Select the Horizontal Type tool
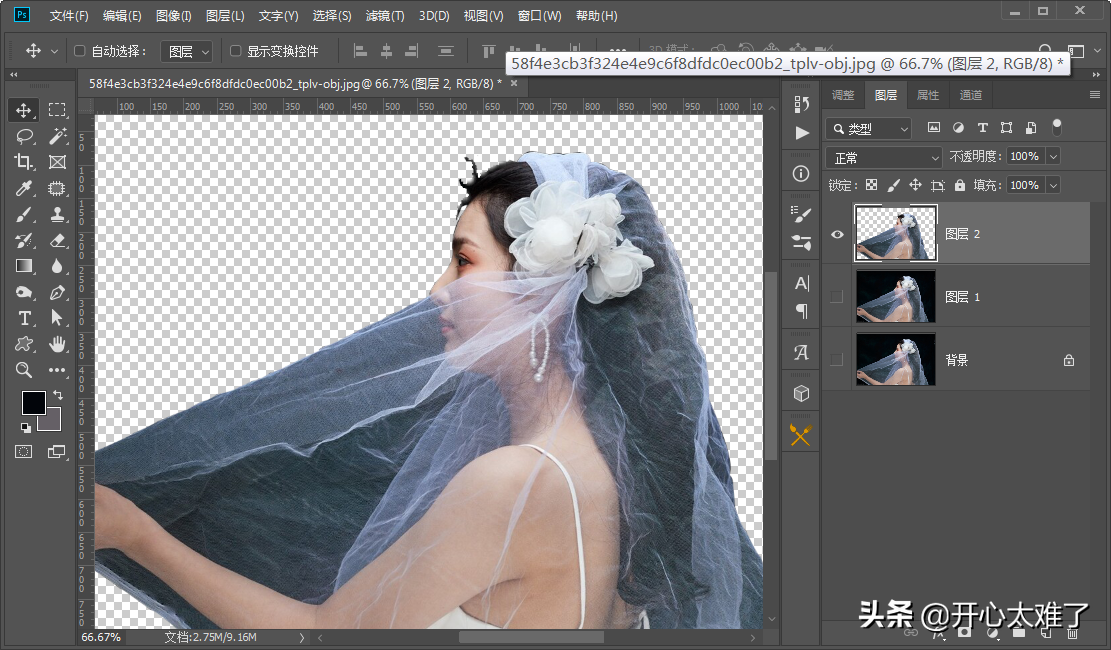The image size is (1111, 650). pyautogui.click(x=24, y=318)
